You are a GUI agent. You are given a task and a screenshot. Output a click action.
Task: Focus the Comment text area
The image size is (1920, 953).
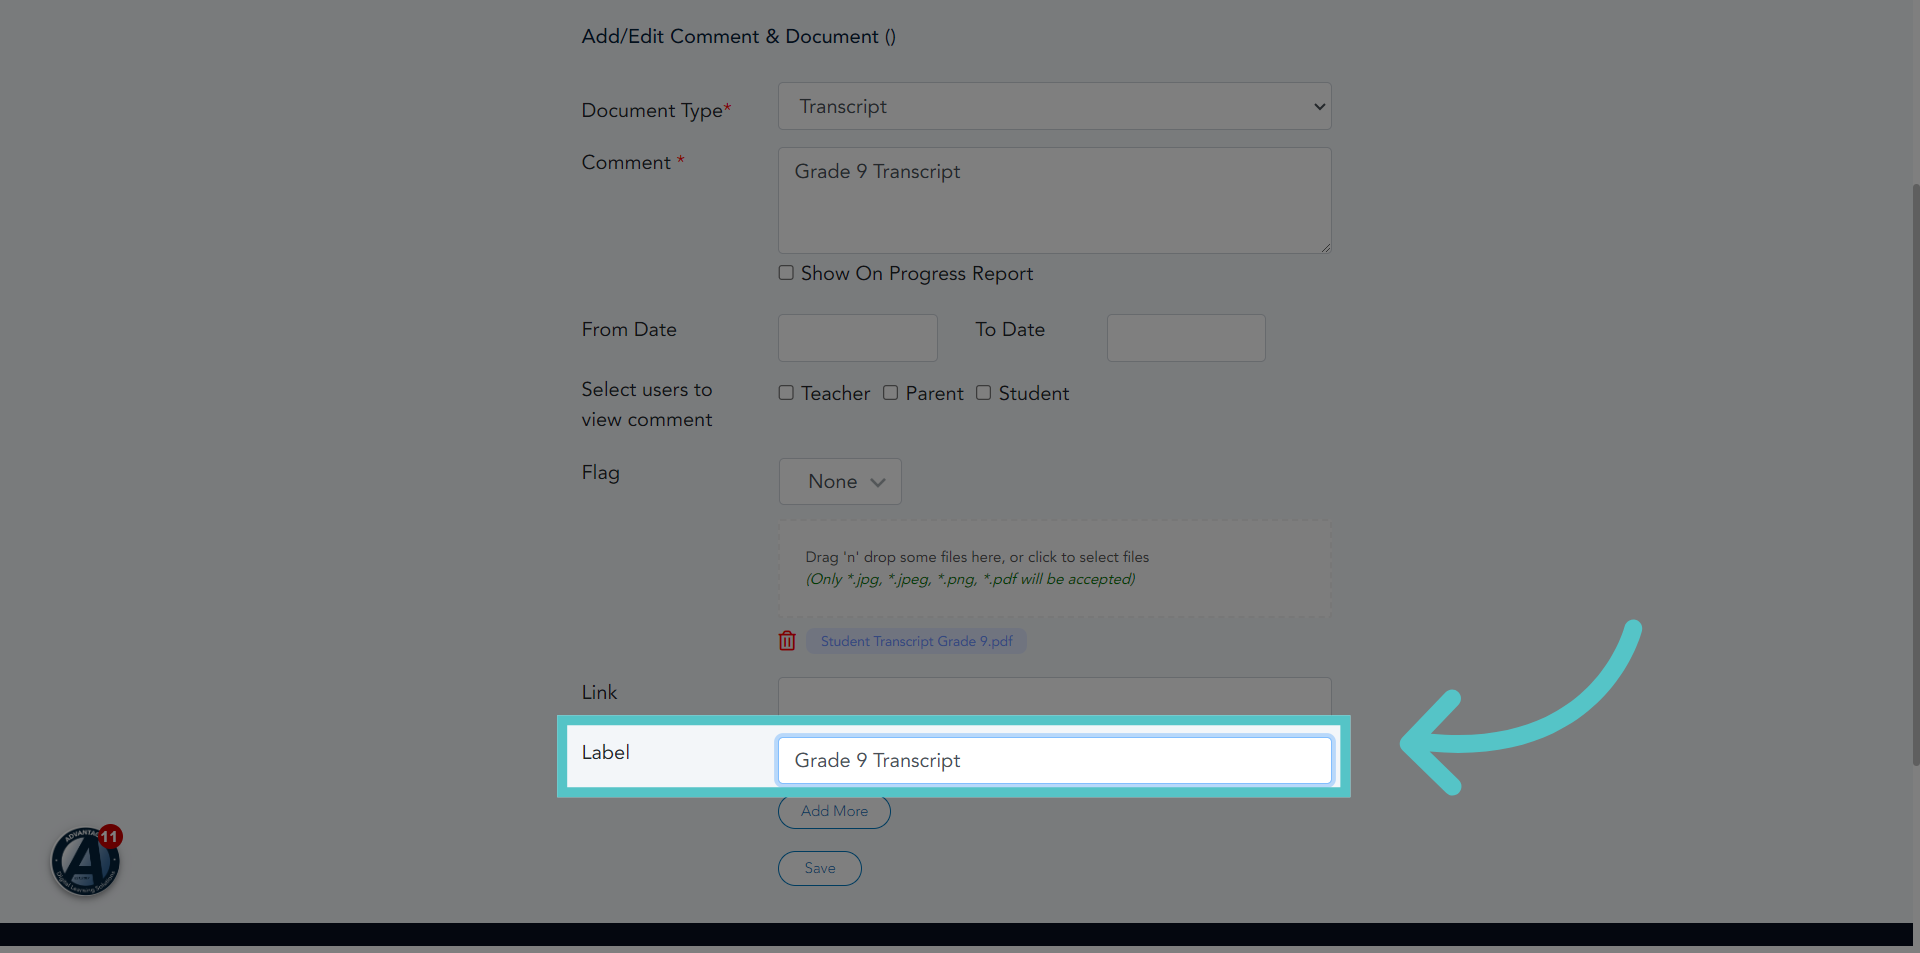click(x=1054, y=200)
